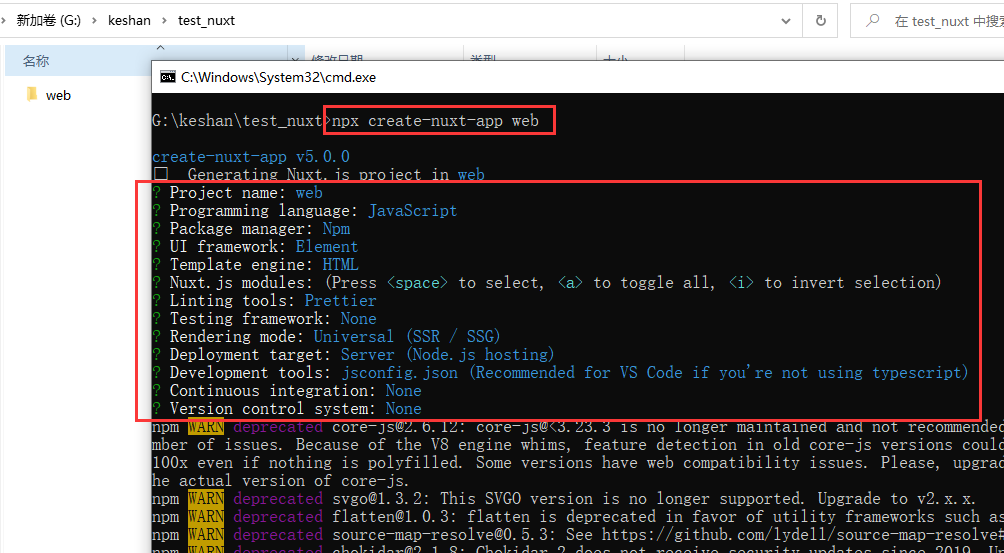Screen dimensions: 1004x553
Task: Click Development tools: jsconfig.json line
Action: coord(560,372)
